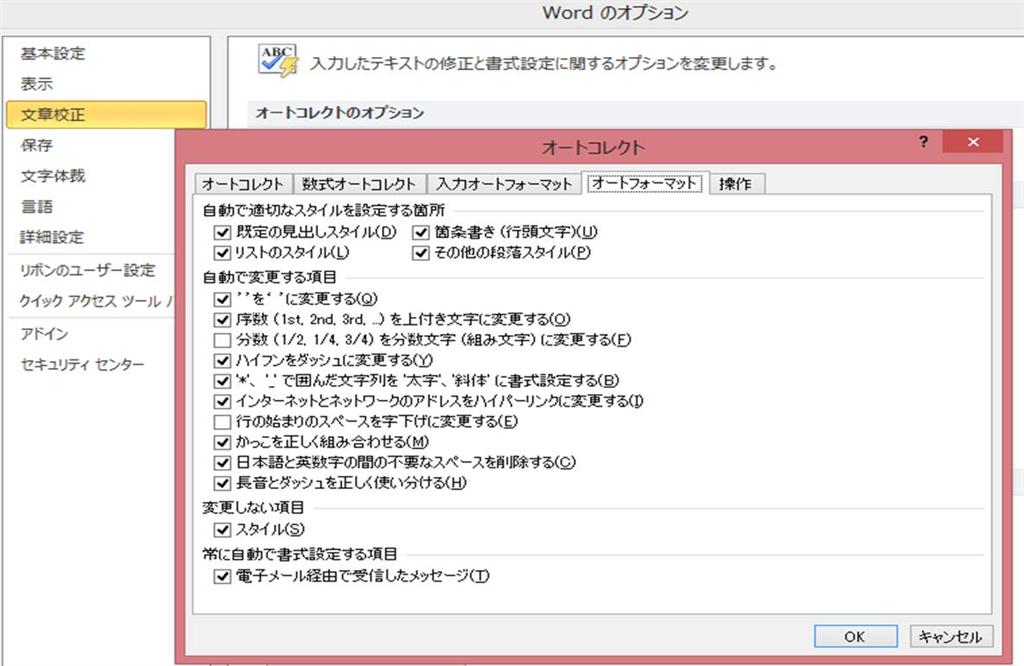Image resolution: width=1024 pixels, height=666 pixels.
Task: Open the 入力オートフォーマット tab
Action: (504, 183)
